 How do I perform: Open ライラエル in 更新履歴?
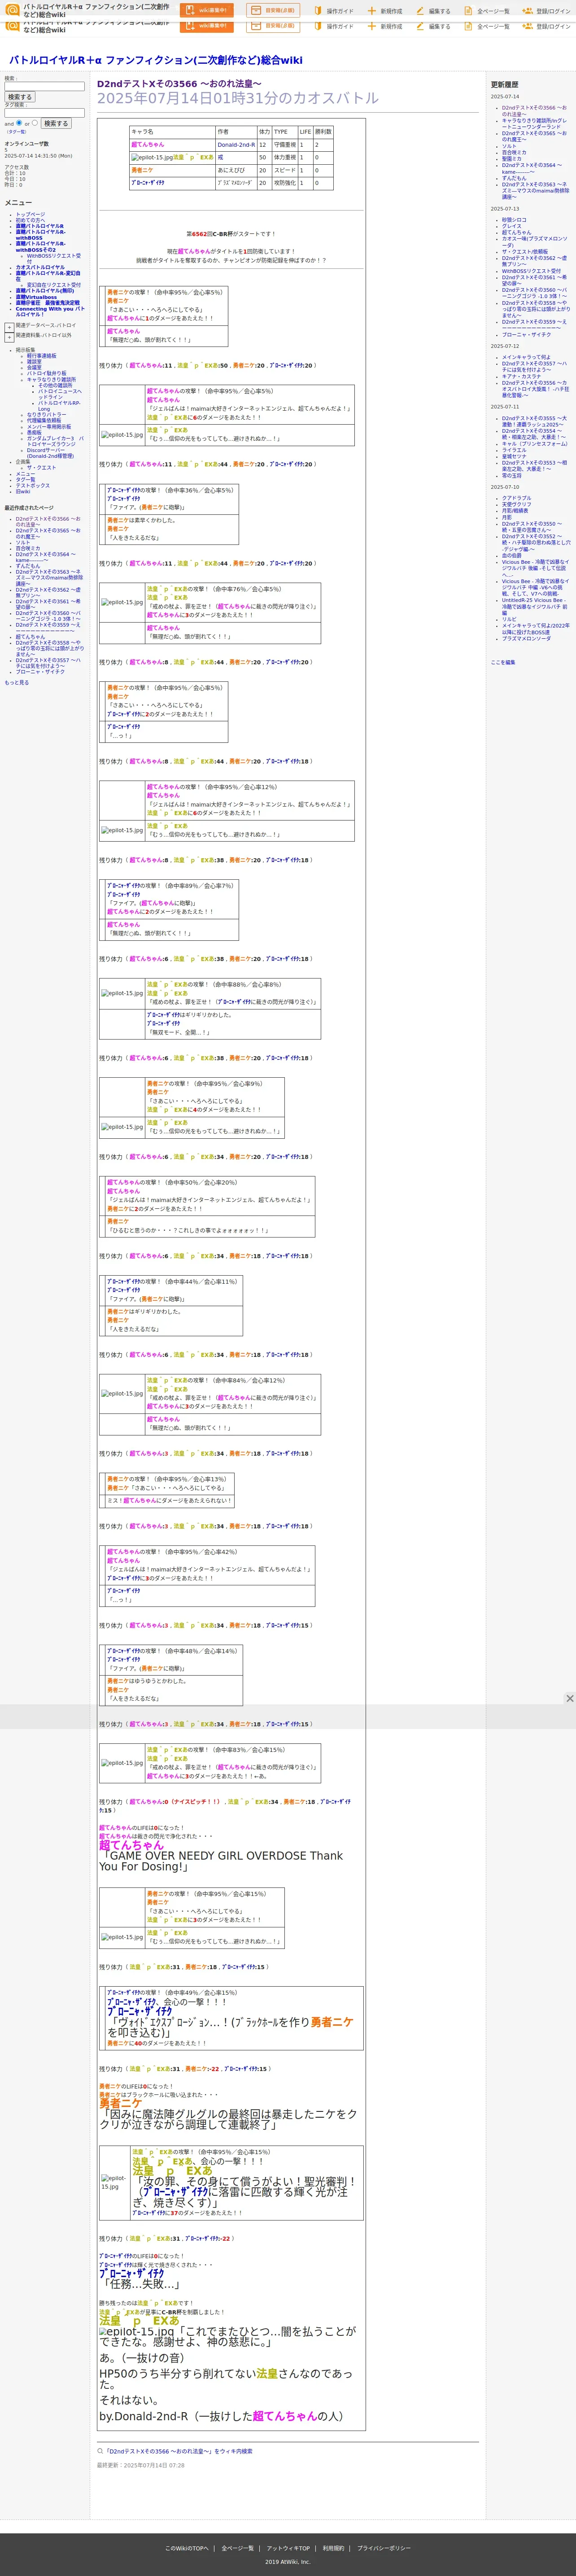tap(514, 450)
